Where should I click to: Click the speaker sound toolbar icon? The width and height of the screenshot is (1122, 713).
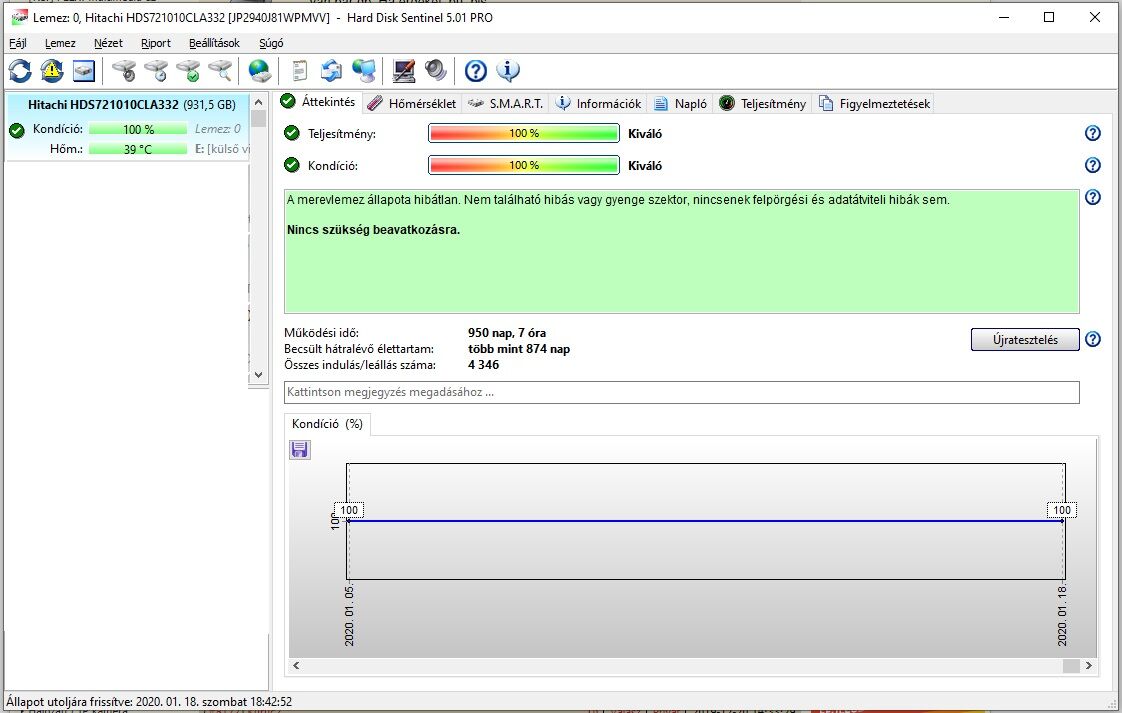click(x=435, y=70)
